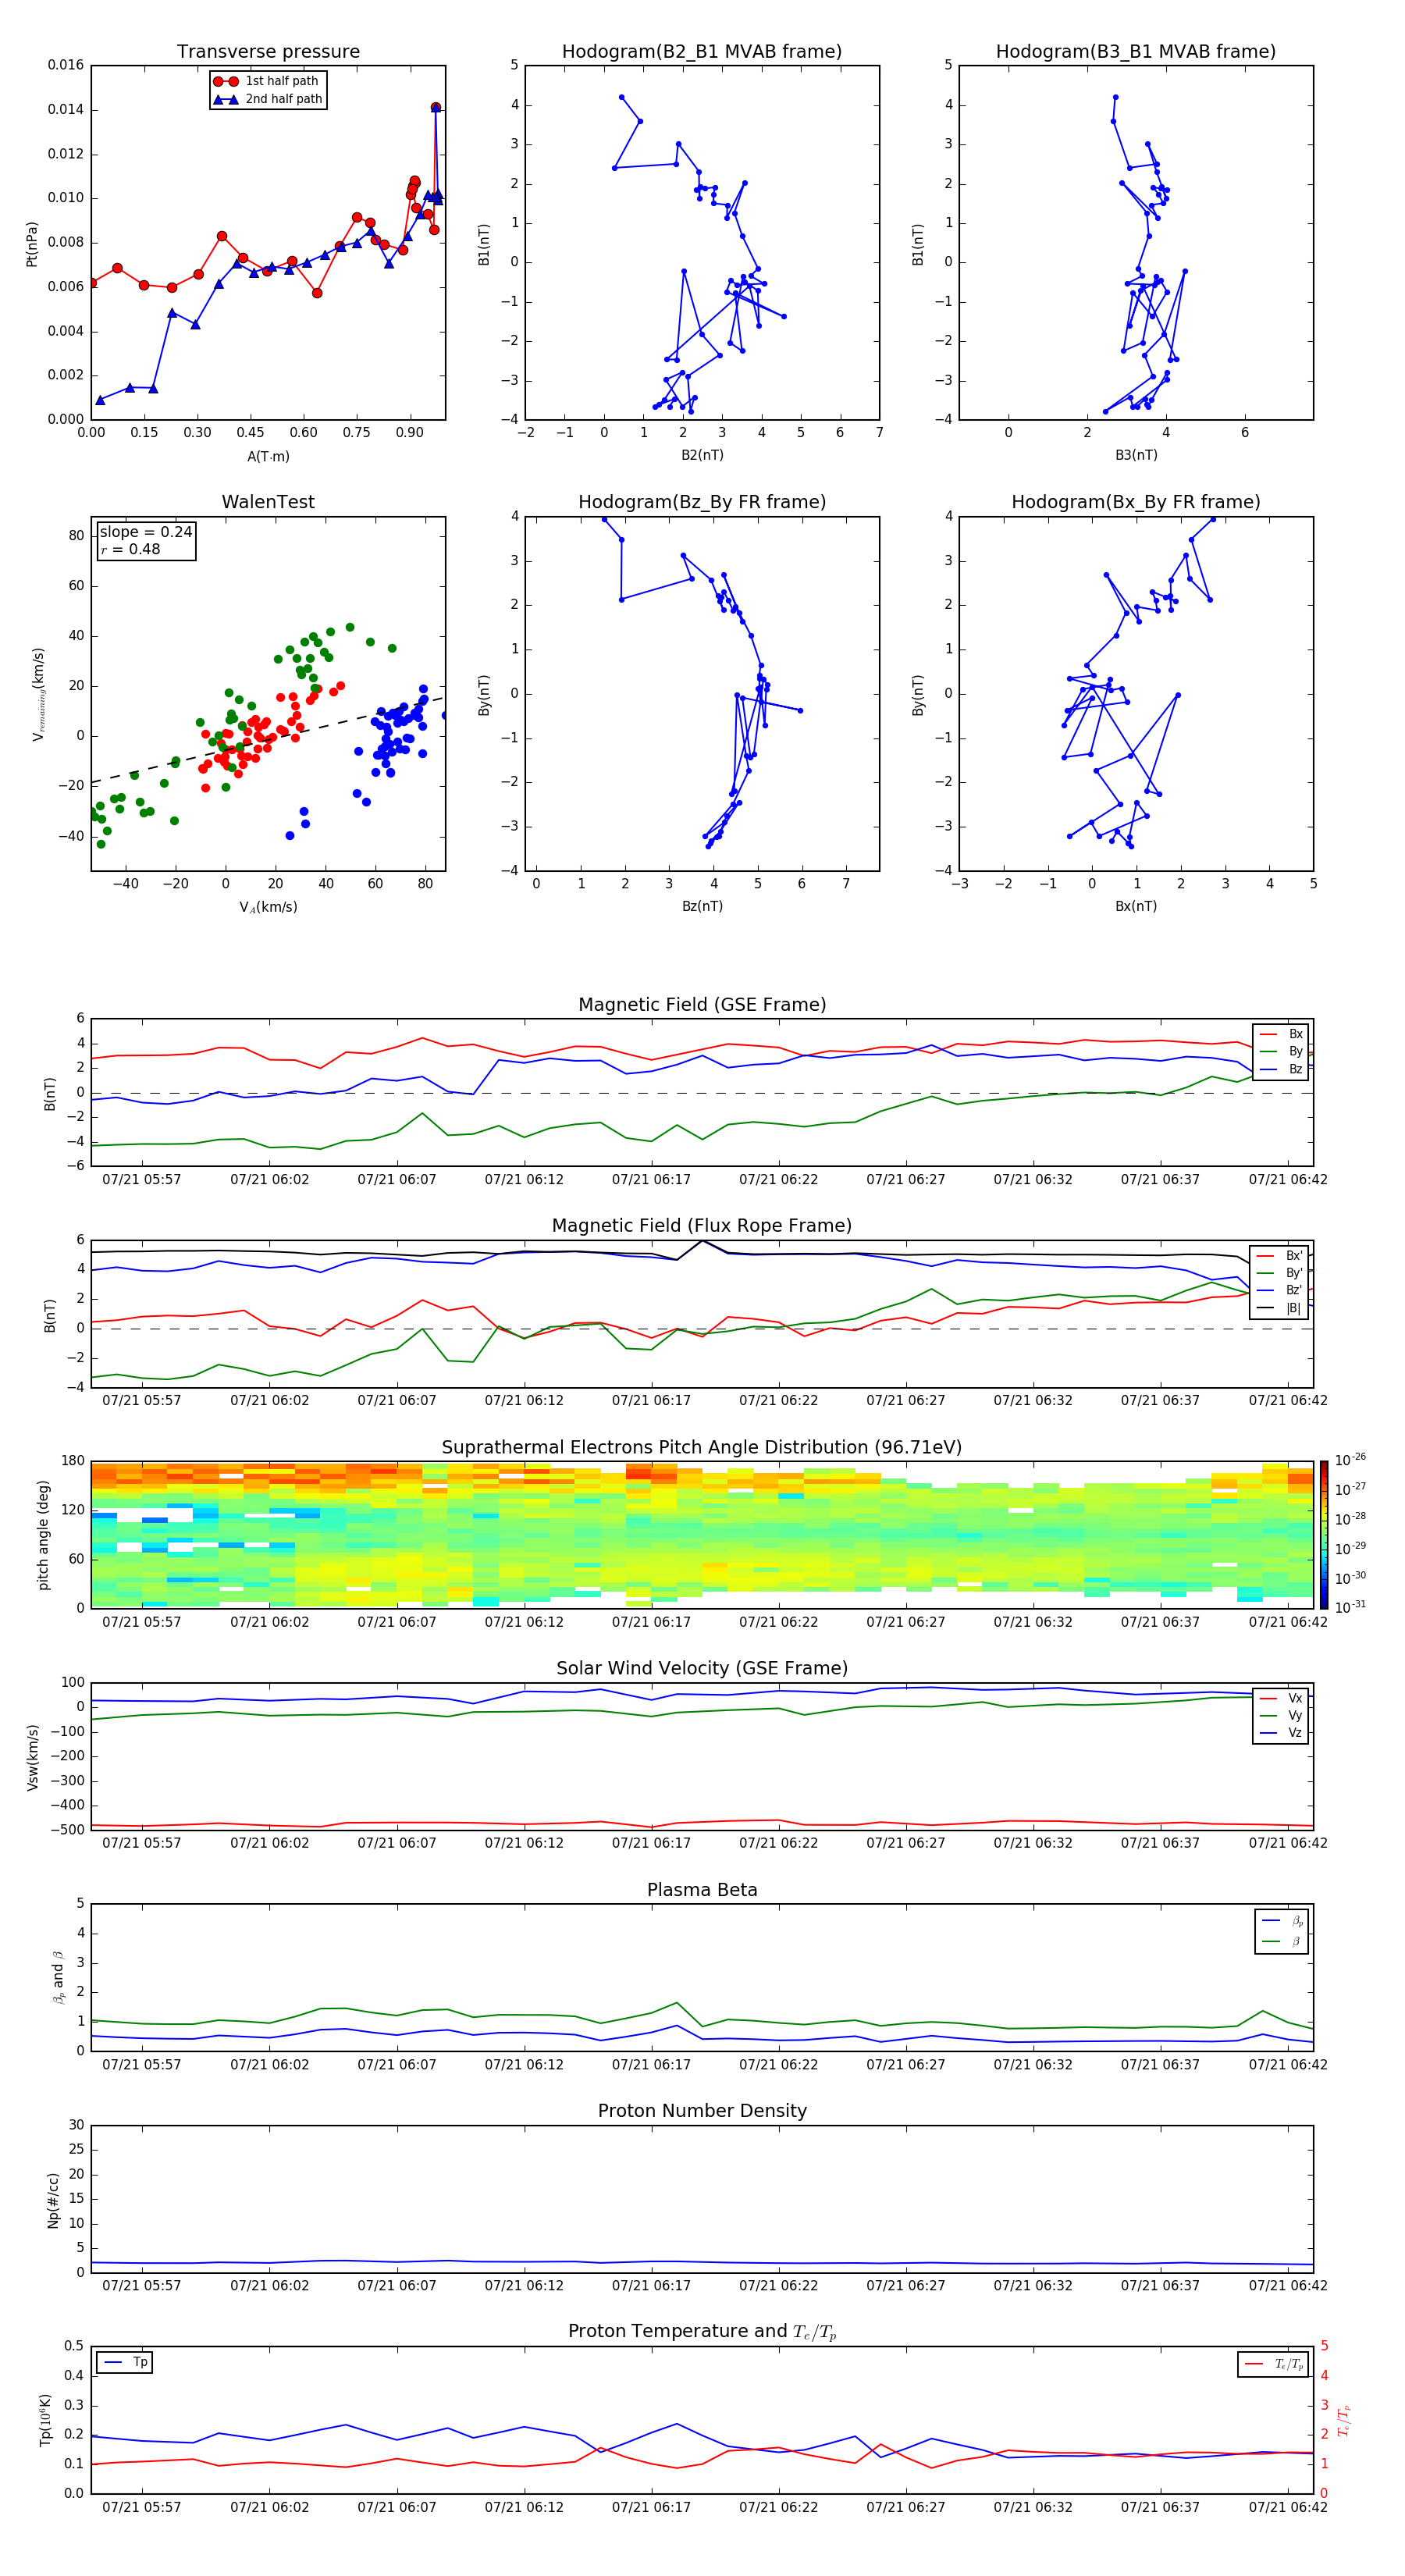Click the 'Bz(nT)' x-axis label

coord(702,907)
